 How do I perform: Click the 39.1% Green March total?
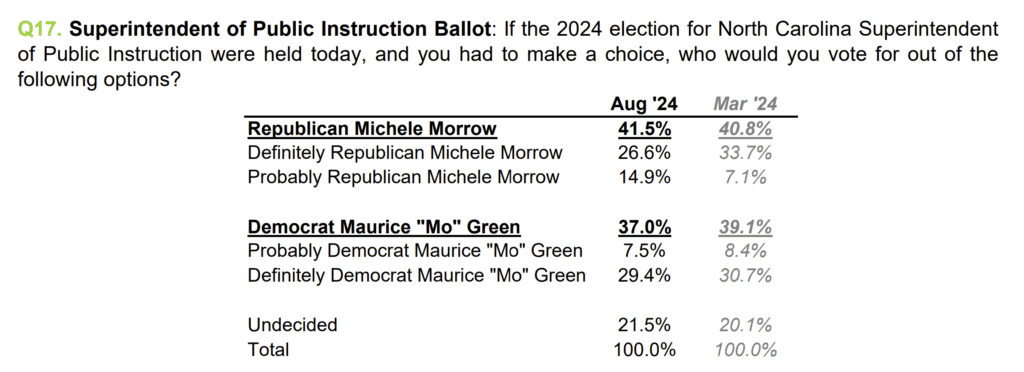[745, 227]
